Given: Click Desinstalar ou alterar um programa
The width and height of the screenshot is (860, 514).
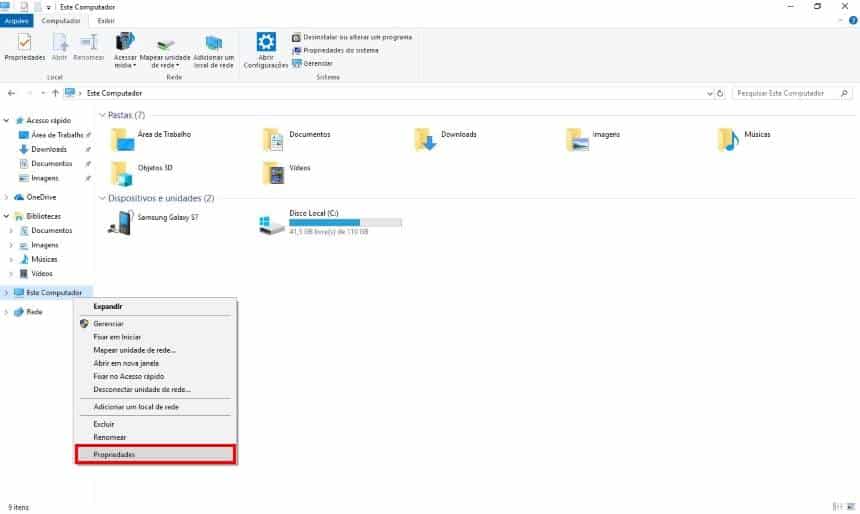Looking at the screenshot, I should tap(352, 37).
